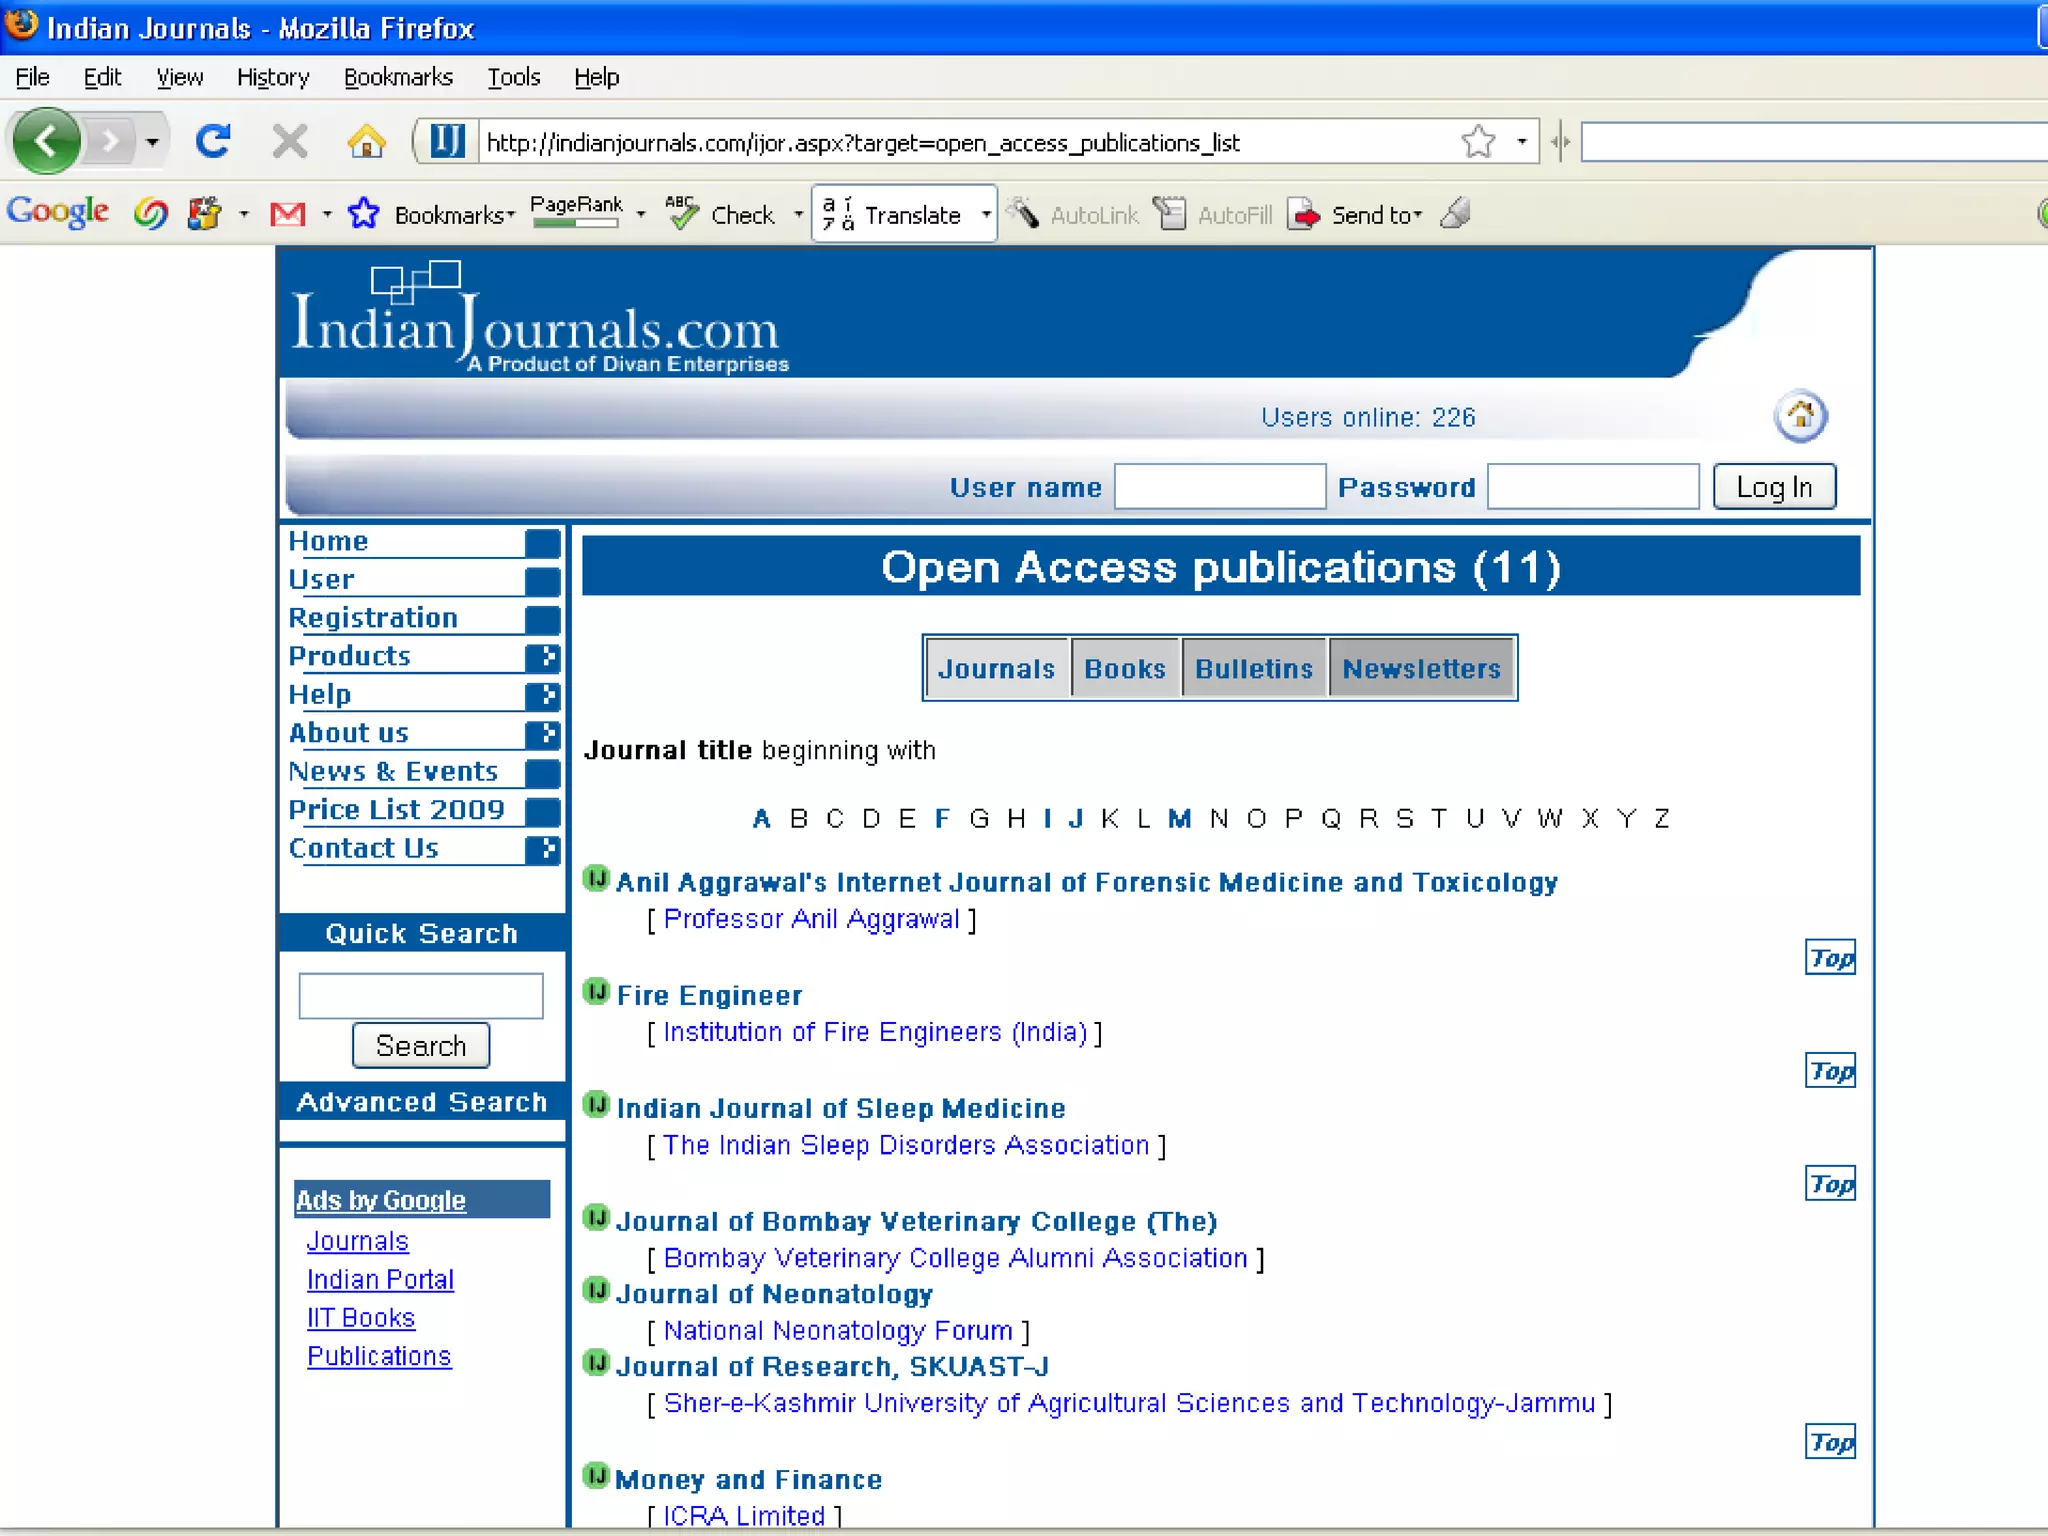Open the Translate dropdown in Google toolbar
Image resolution: width=2048 pixels, height=1536 pixels.
(x=986, y=214)
